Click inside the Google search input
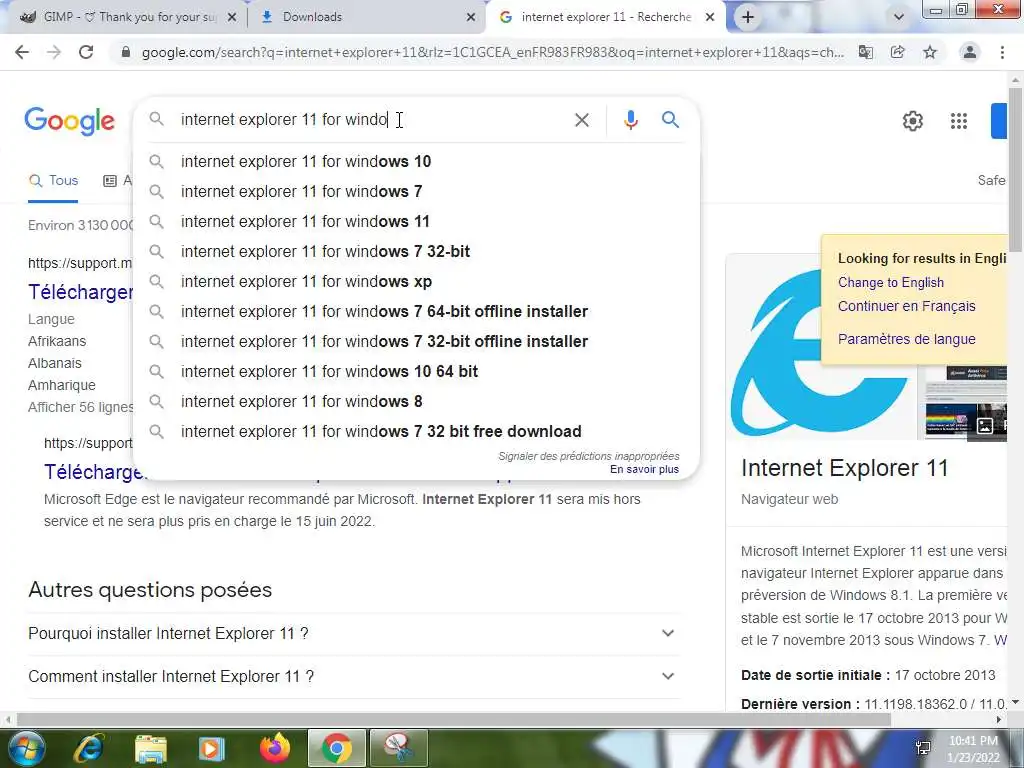Screen dimensions: 1024x768 click(372, 120)
